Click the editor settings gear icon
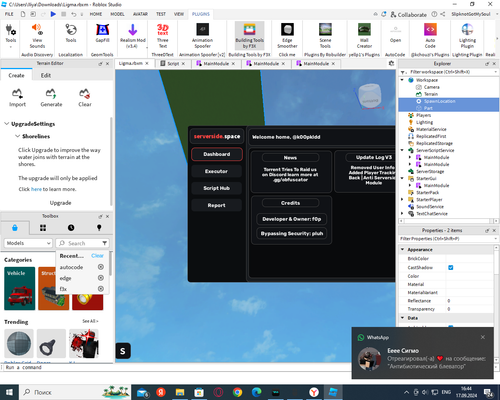This screenshot has height=400, width=500. pos(391,63)
